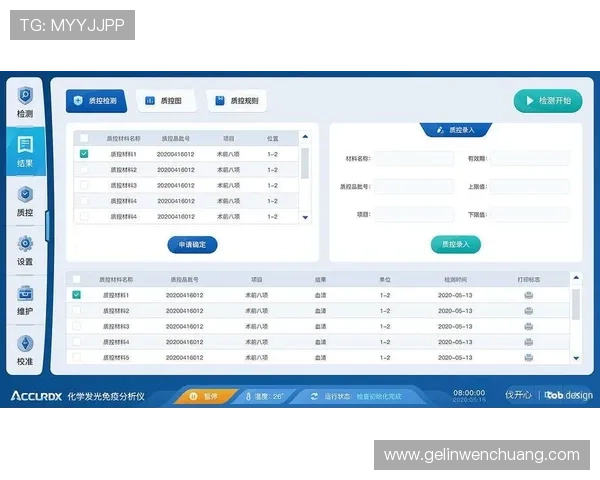The width and height of the screenshot is (600, 480).
Task: Click the 位置 column header in upper table
Action: tap(272, 139)
